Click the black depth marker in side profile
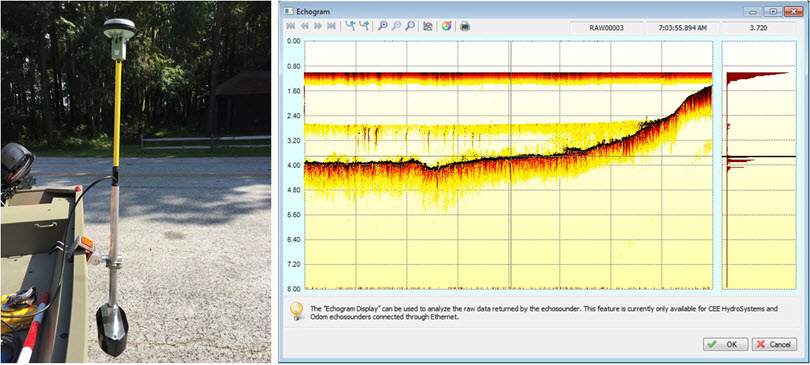The height and width of the screenshot is (365, 810). click(x=758, y=156)
